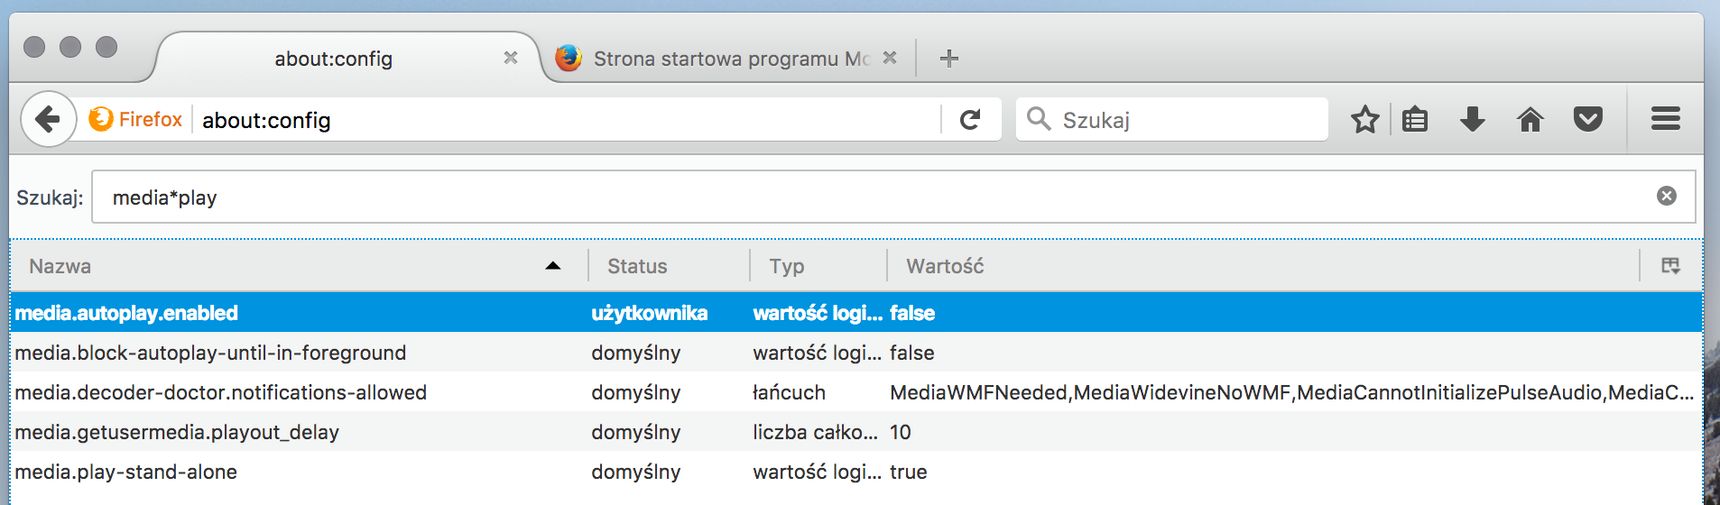Click domyślny status of media.getusermedia.playout_delay
This screenshot has height=505, width=1720.
pos(636,432)
